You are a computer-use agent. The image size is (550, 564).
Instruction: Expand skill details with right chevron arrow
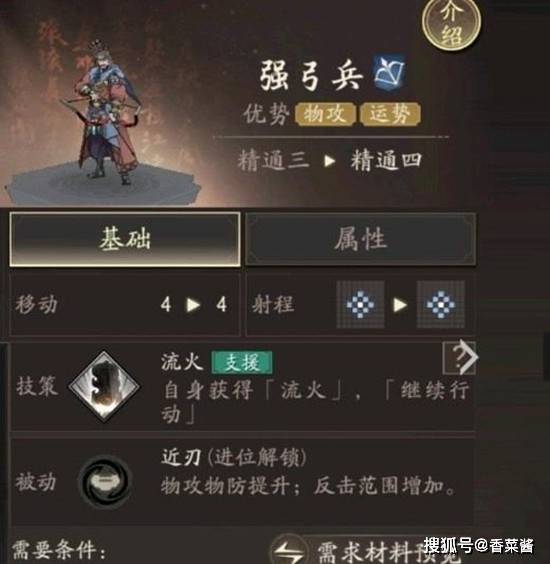pyautogui.click(x=460, y=358)
